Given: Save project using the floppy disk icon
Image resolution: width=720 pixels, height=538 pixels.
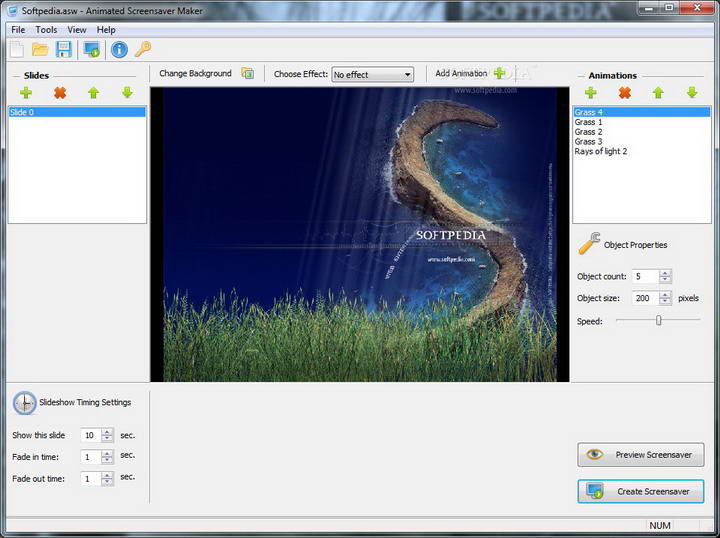Looking at the screenshot, I should [63, 49].
